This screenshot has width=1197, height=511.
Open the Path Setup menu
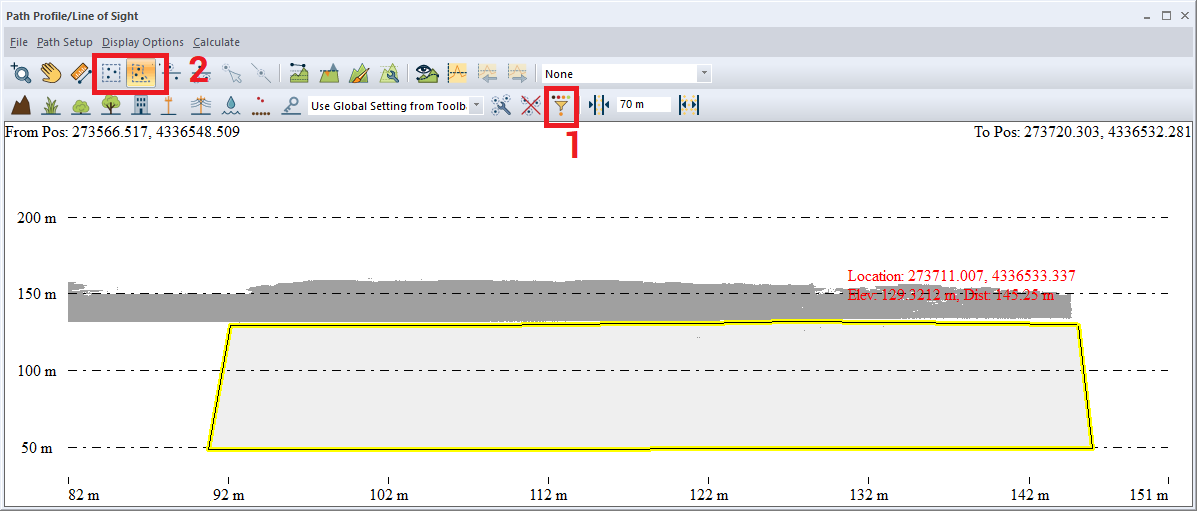64,42
